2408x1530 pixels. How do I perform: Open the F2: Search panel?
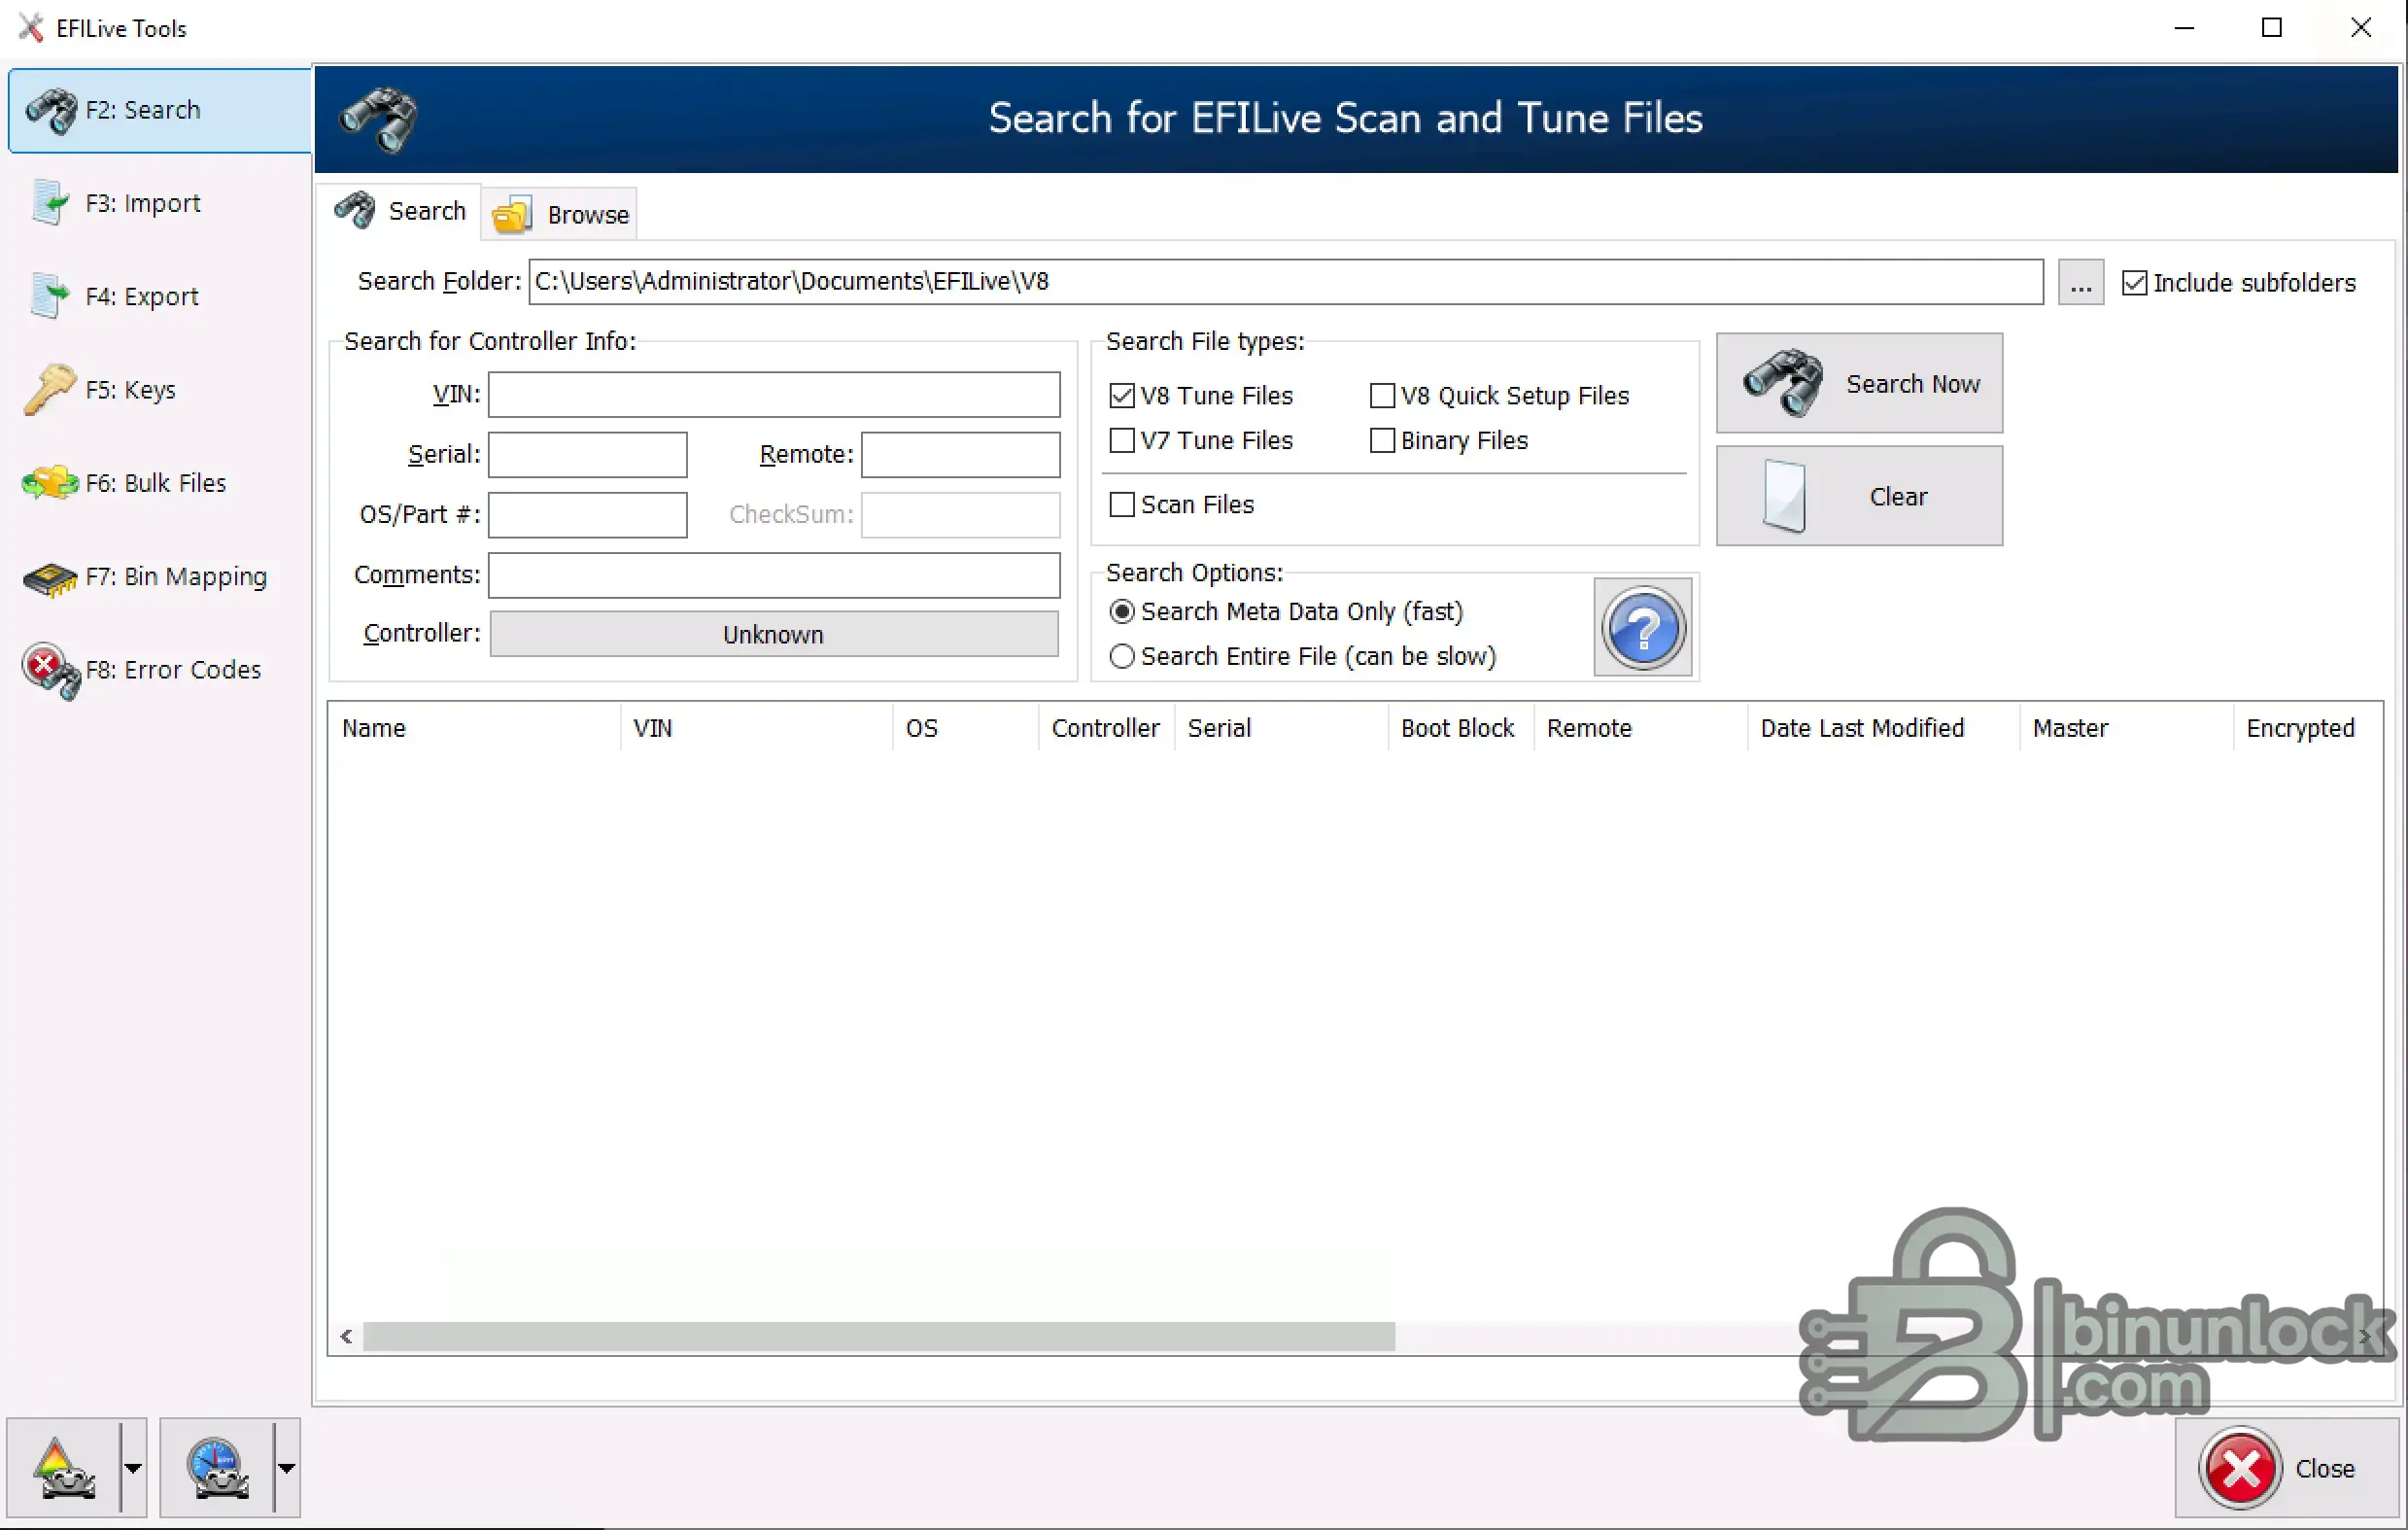160,110
